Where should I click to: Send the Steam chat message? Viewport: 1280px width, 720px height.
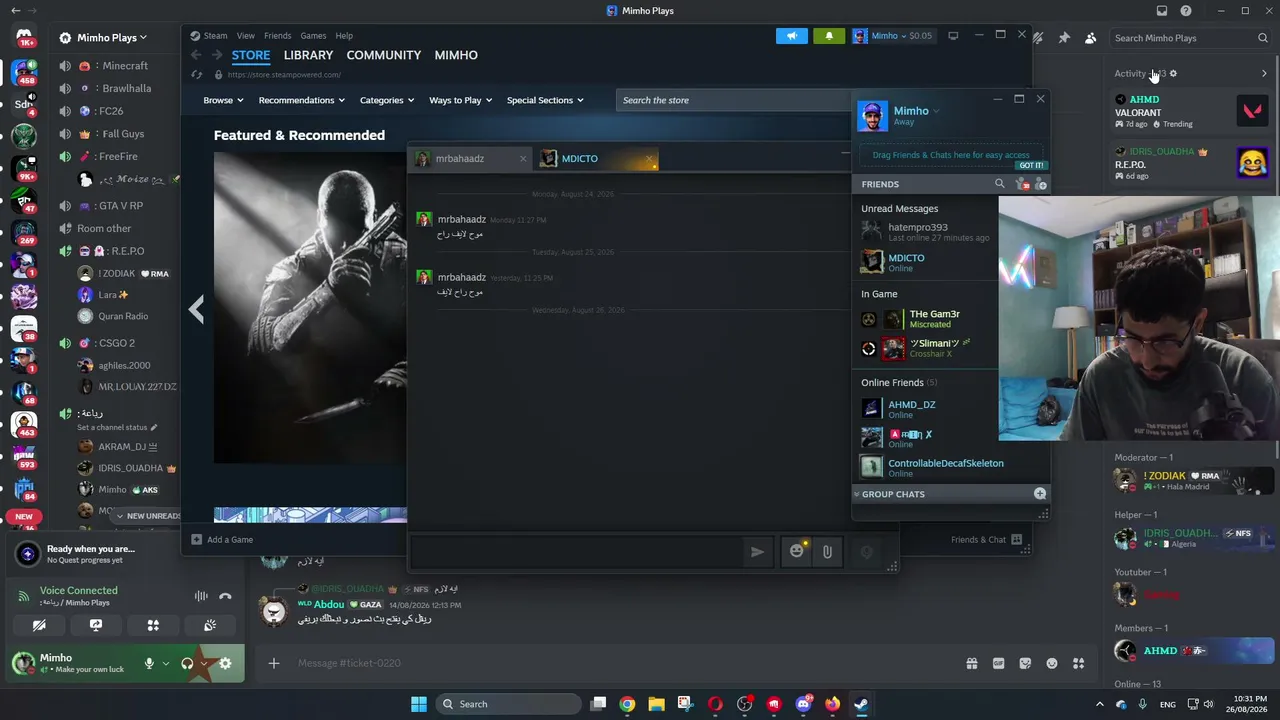click(x=757, y=552)
